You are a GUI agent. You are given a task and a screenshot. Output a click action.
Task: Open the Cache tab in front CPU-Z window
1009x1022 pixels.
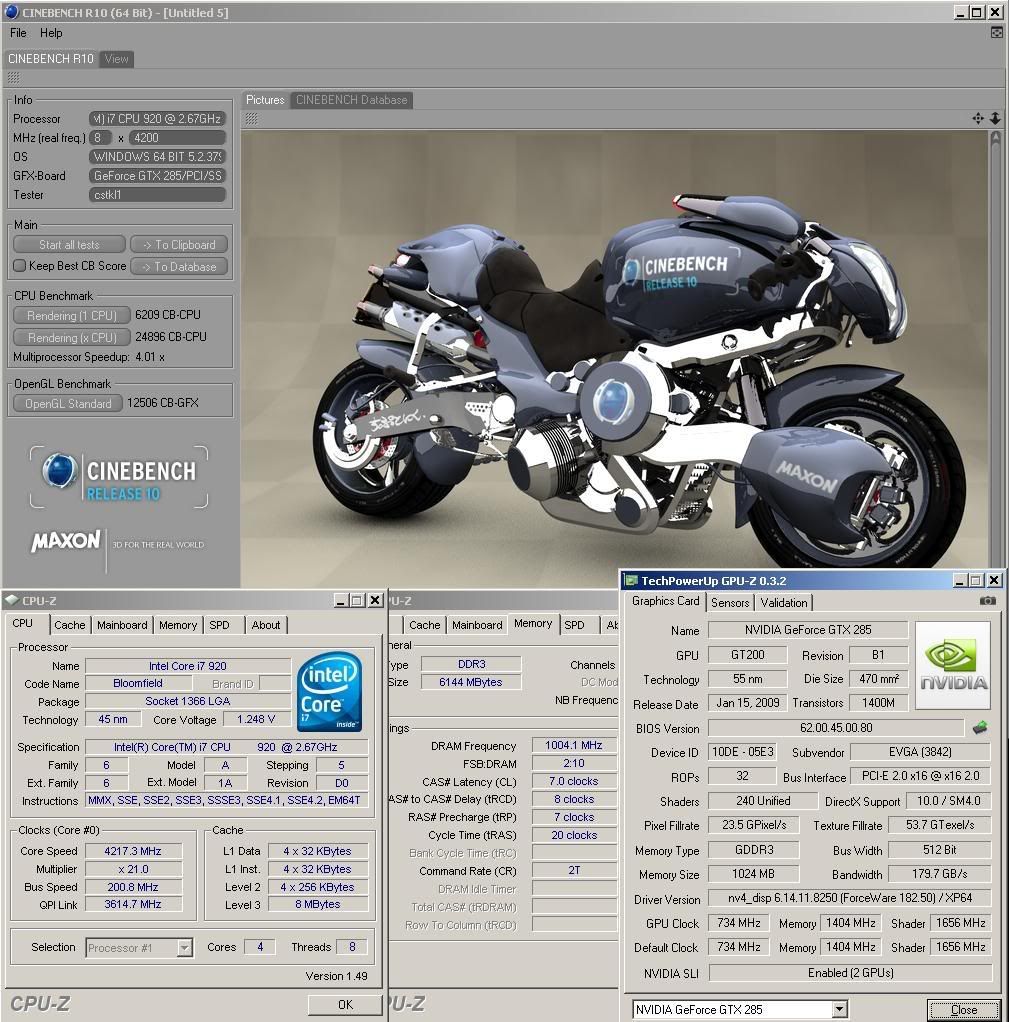pos(70,624)
